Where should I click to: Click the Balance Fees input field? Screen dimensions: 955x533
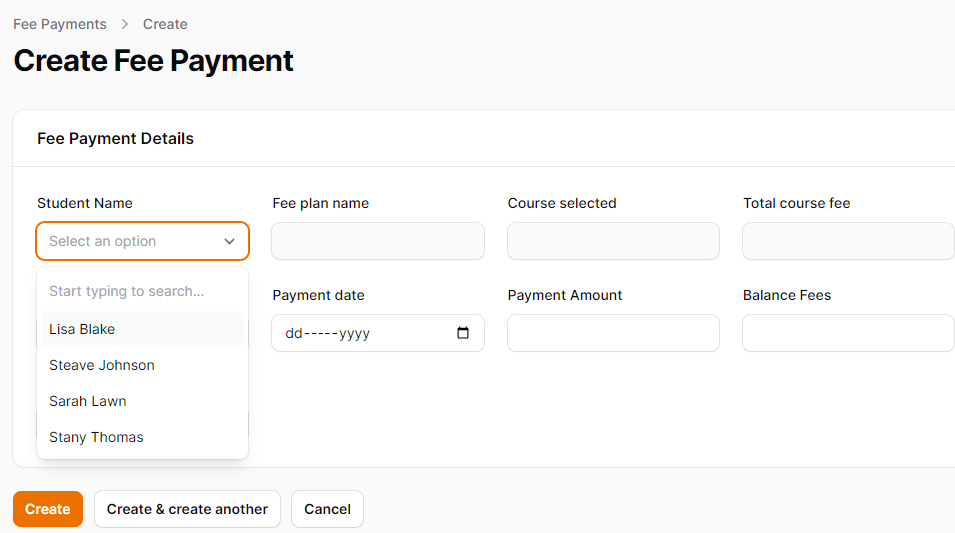[x=848, y=333]
